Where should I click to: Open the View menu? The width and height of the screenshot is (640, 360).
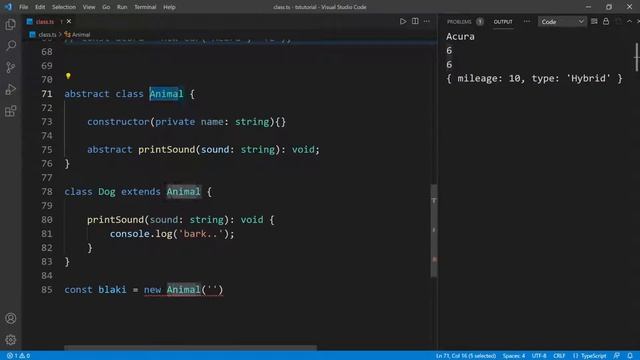pyautogui.click(x=89, y=7)
